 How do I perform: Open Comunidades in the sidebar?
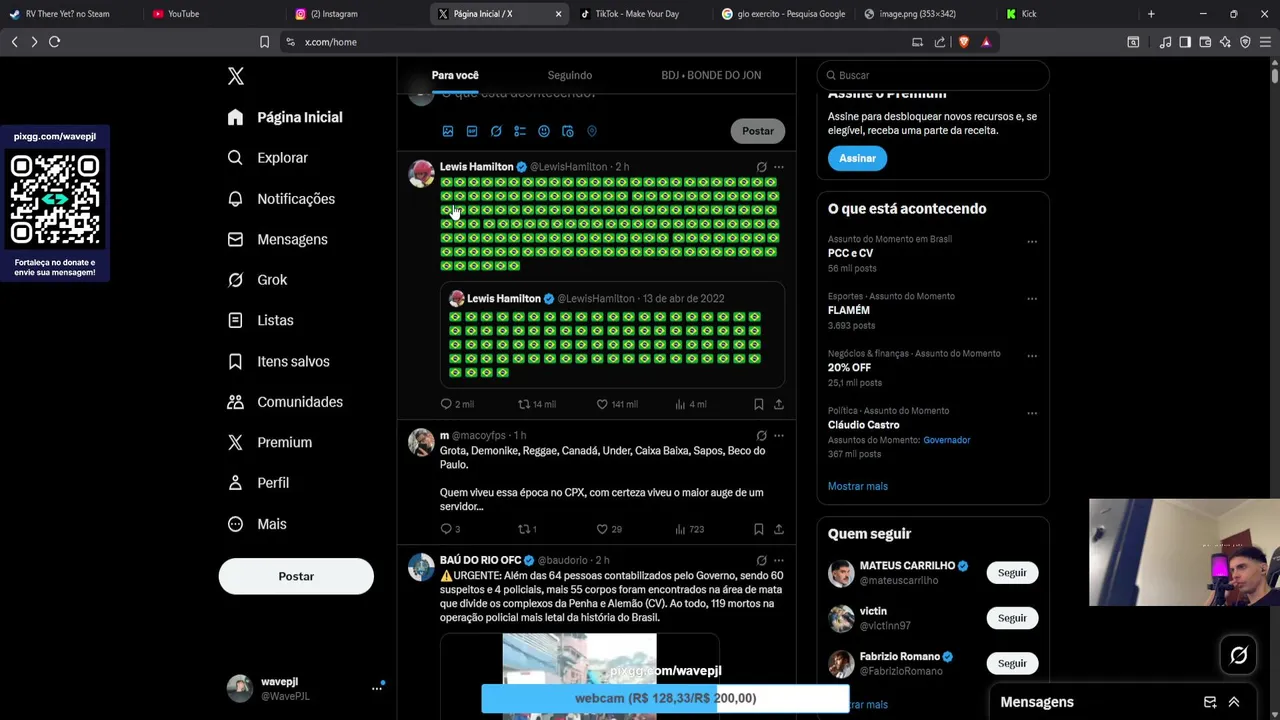285,402
